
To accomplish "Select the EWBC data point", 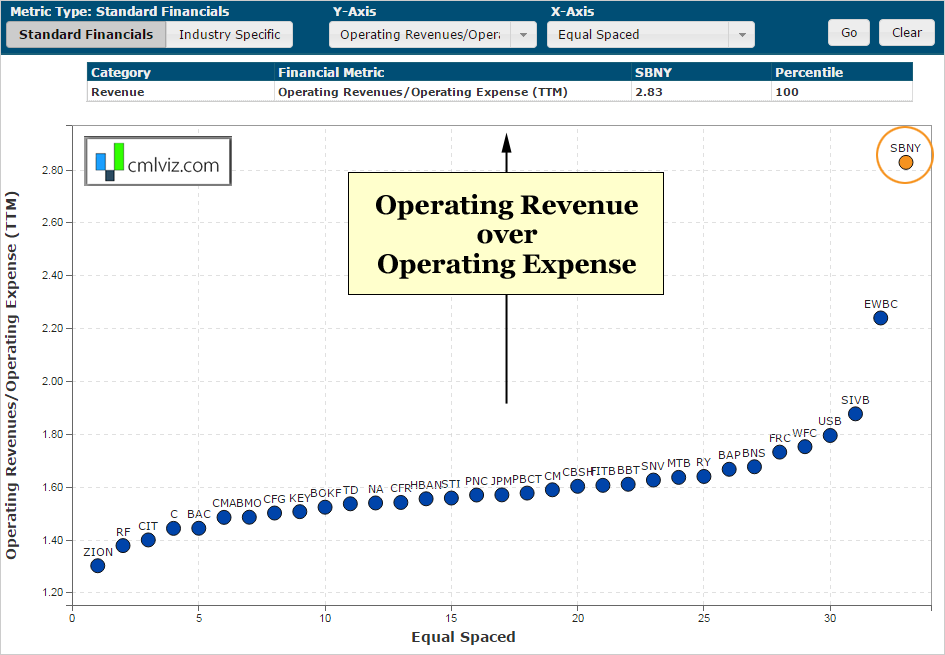I will click(x=881, y=318).
